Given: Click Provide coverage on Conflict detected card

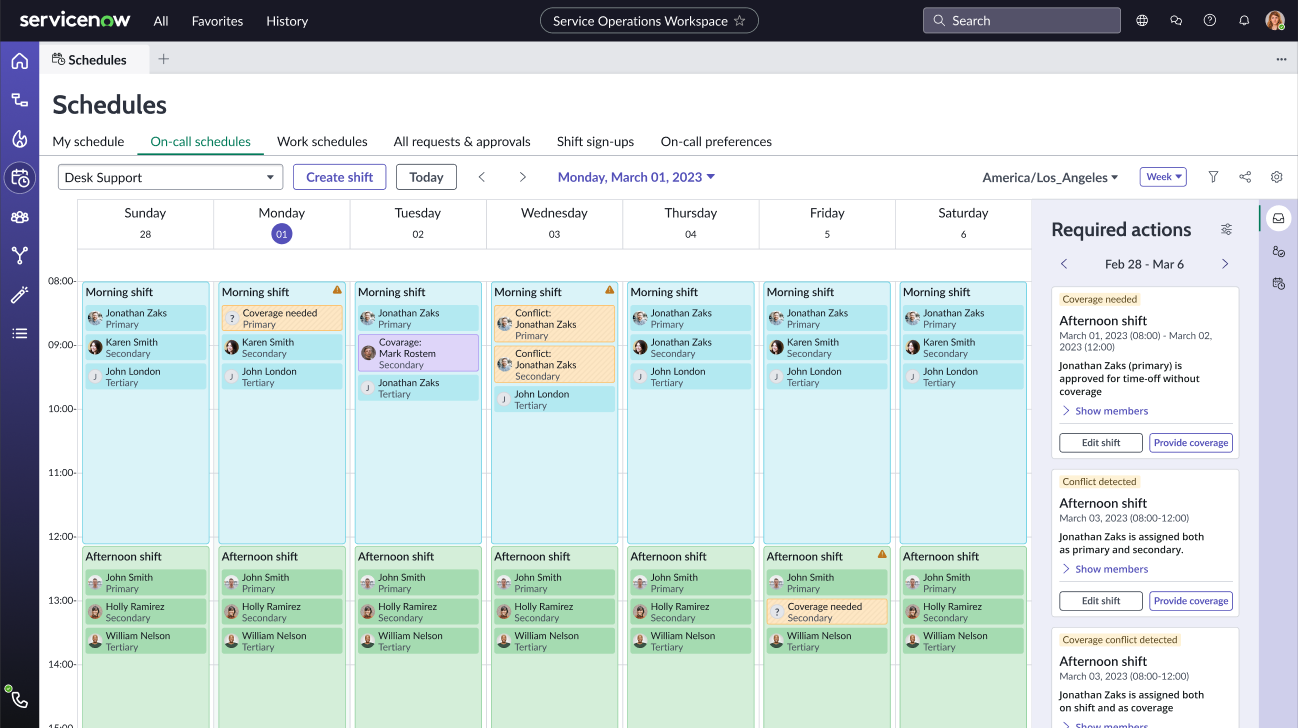Looking at the screenshot, I should pyautogui.click(x=1191, y=601).
